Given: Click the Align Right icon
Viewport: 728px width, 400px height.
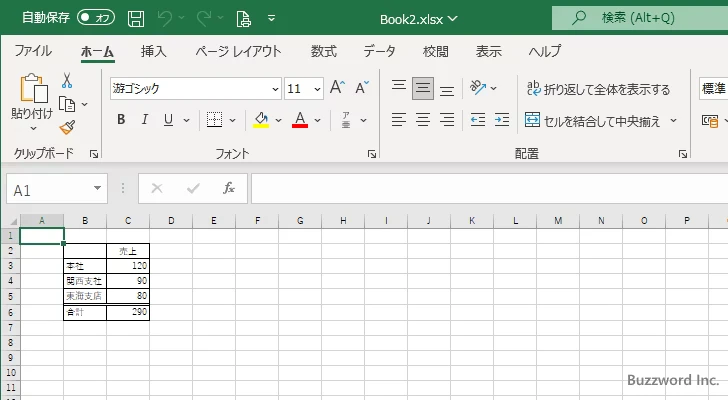Looking at the screenshot, I should [447, 120].
